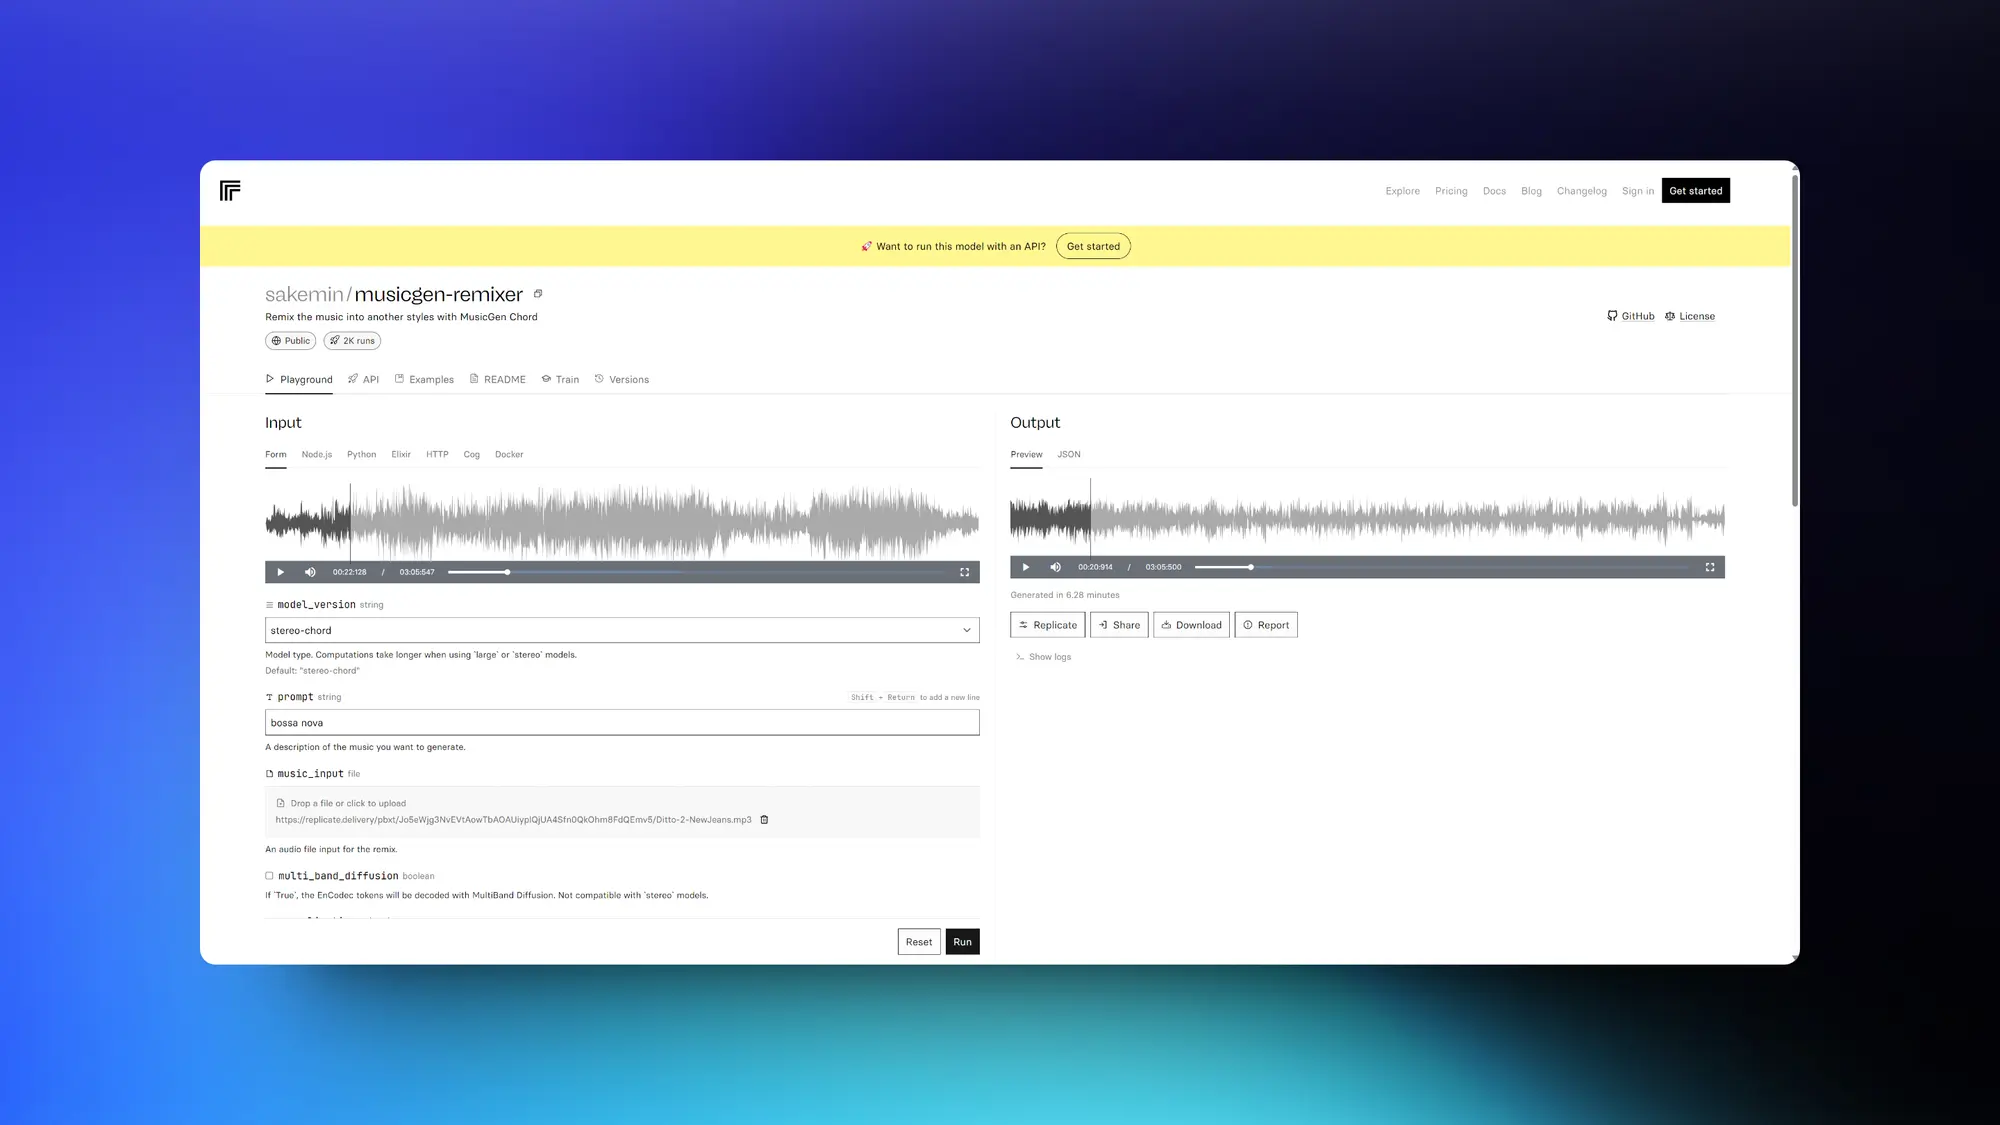Click black Get started button in header
This screenshot has width=2000, height=1125.
pos(1696,191)
